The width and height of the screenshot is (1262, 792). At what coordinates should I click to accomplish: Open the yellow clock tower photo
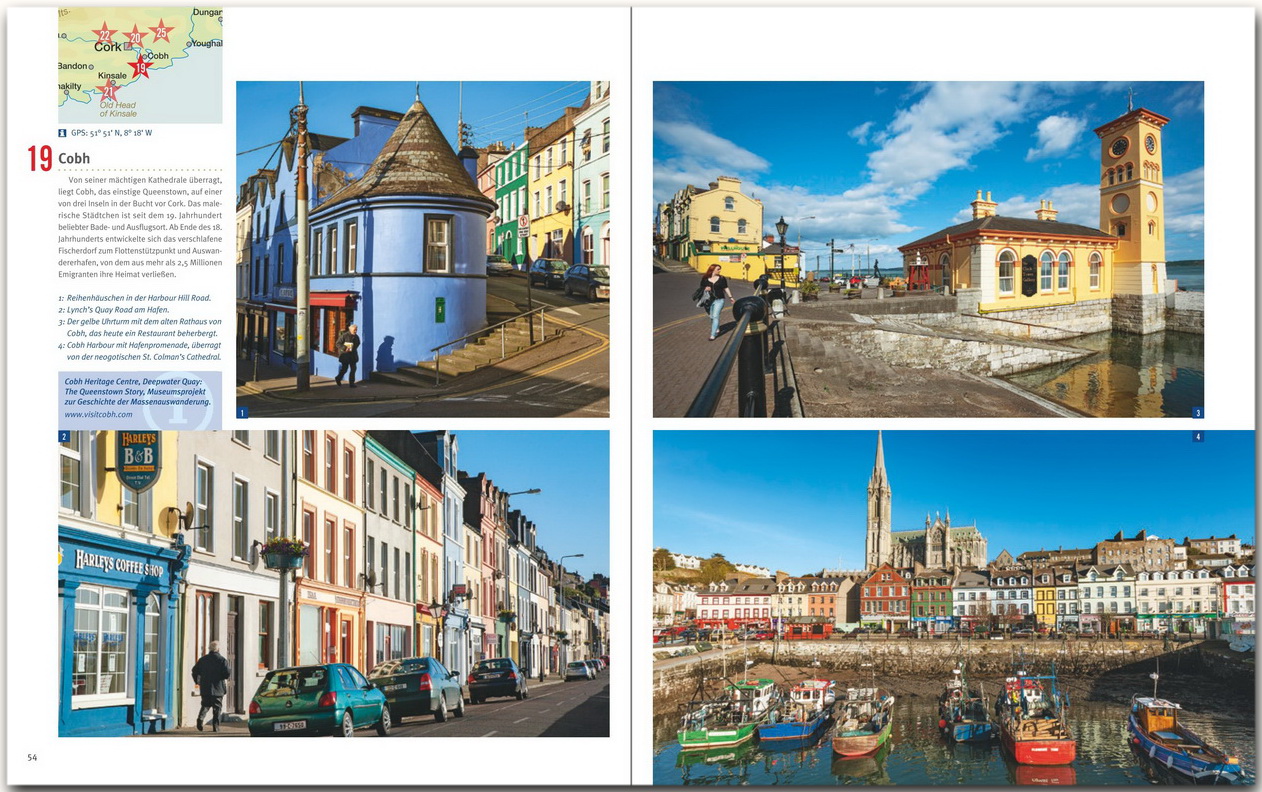(x=928, y=249)
